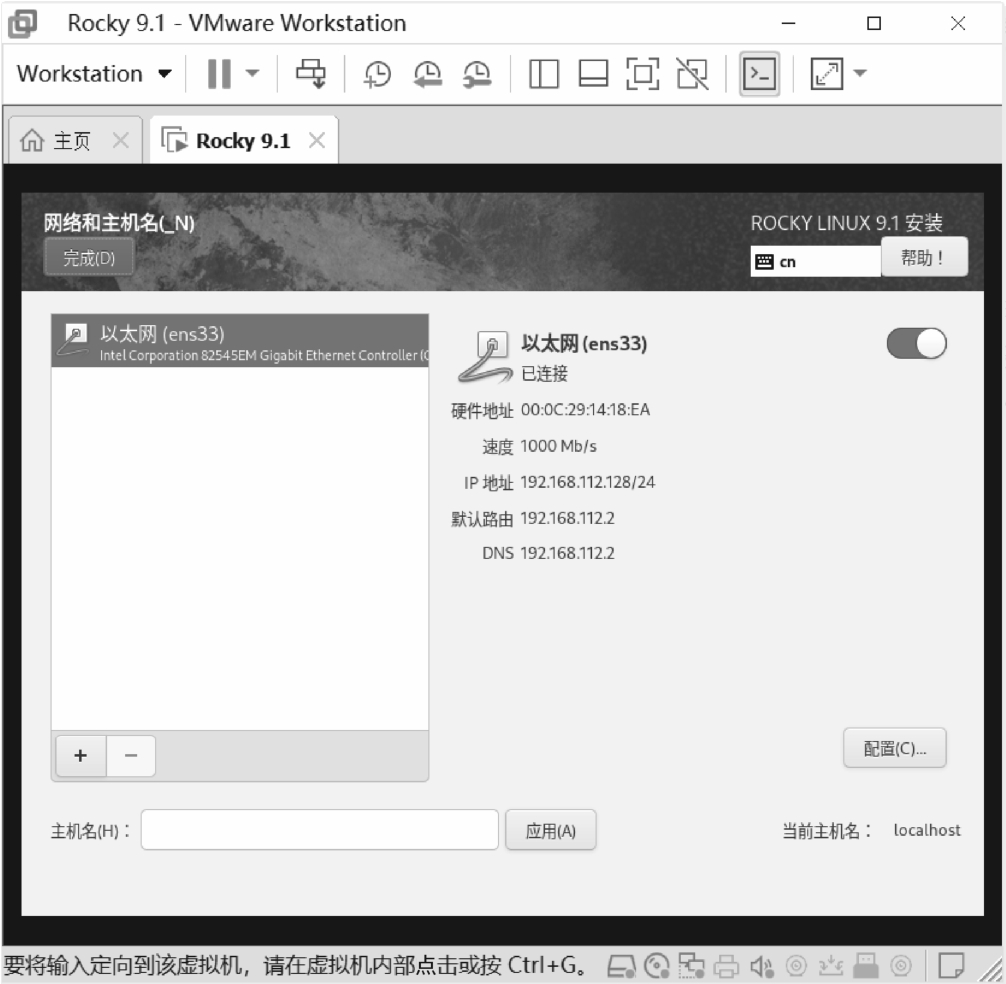1006x984 pixels.
Task: Click the printer status icon
Action: click(x=726, y=965)
